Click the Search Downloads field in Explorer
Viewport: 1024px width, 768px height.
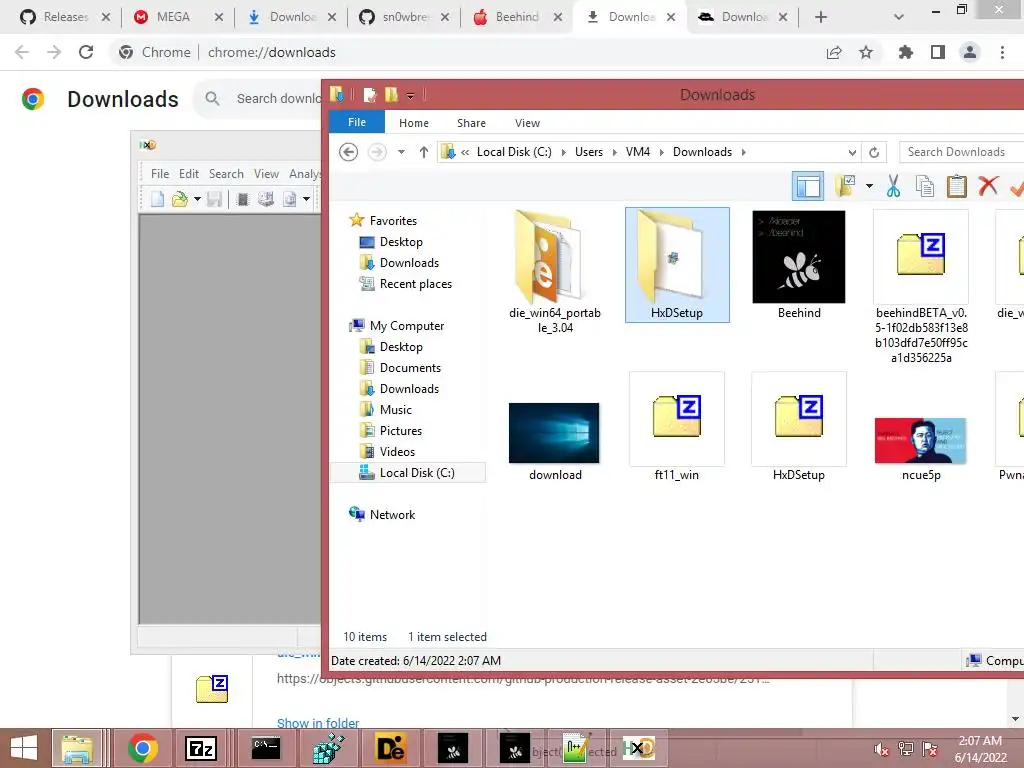coord(960,152)
